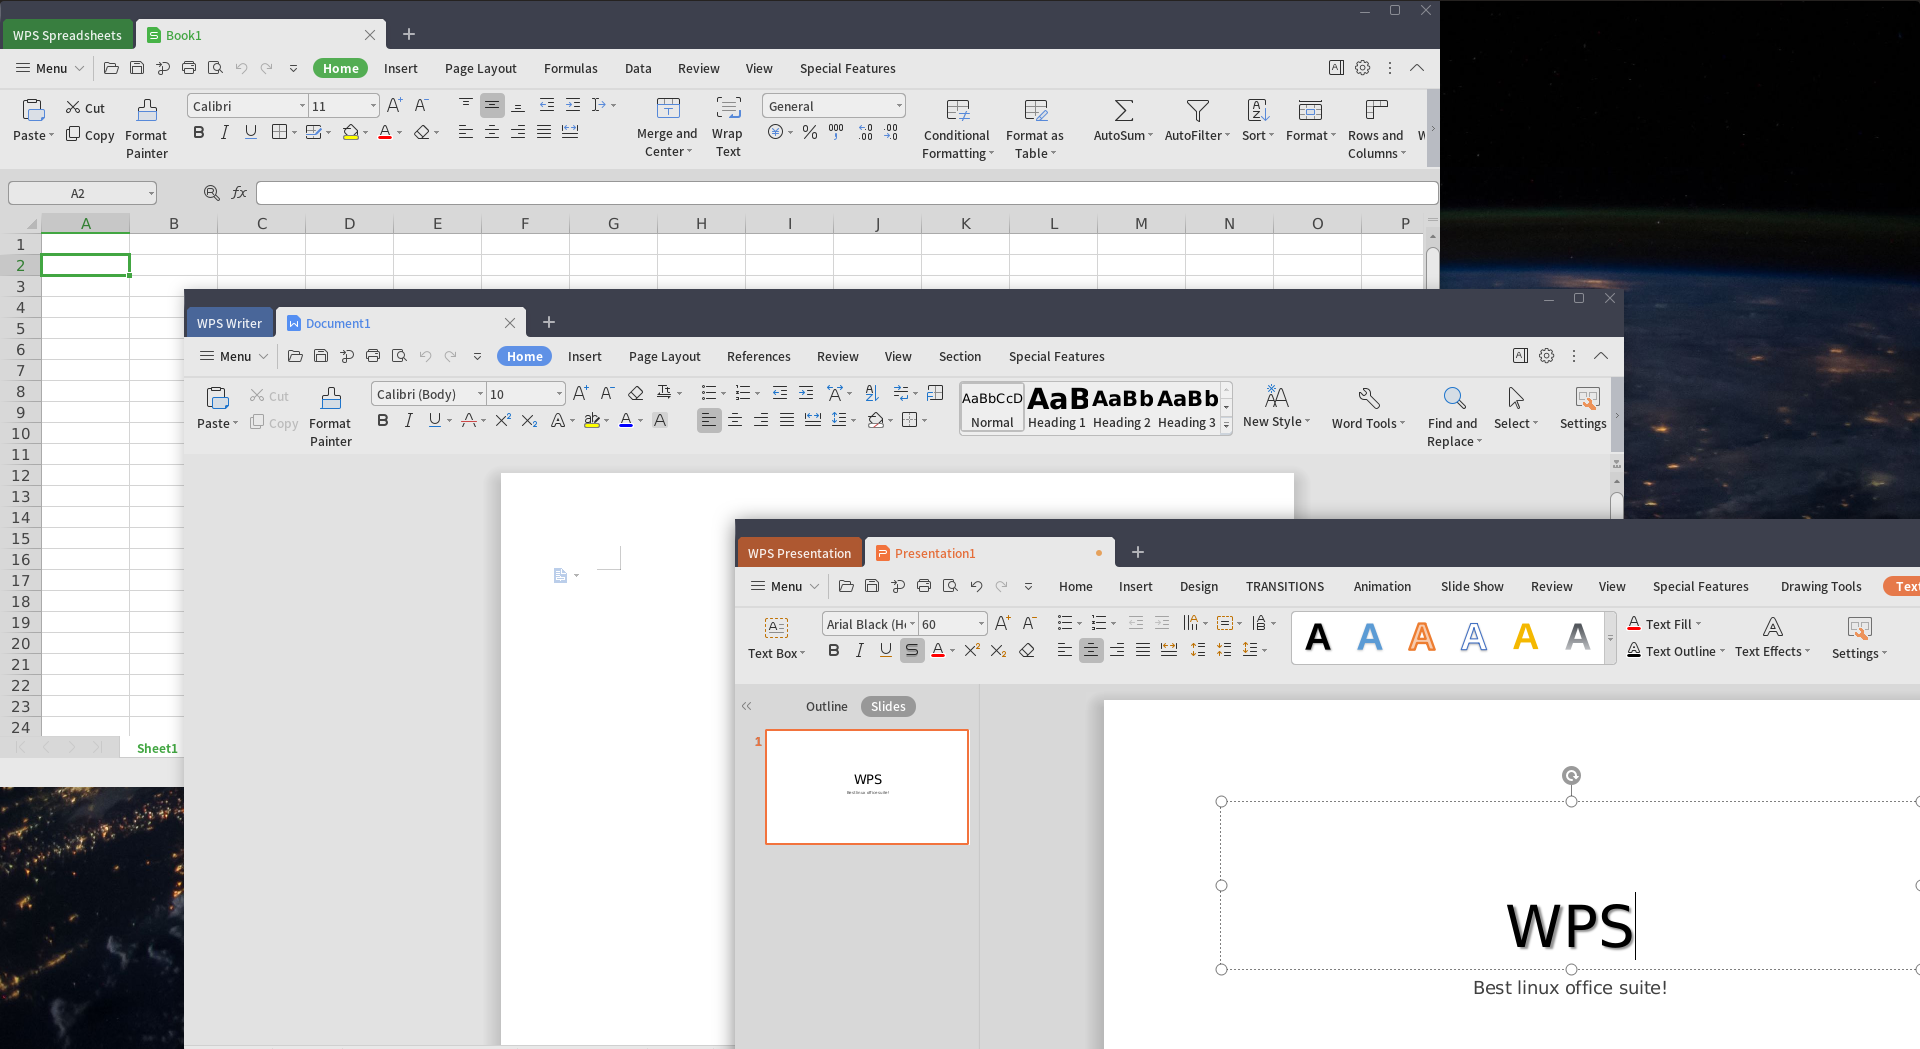Click AutoSum icon in Spreadsheets ribbon
The image size is (1920, 1049).
click(1123, 110)
